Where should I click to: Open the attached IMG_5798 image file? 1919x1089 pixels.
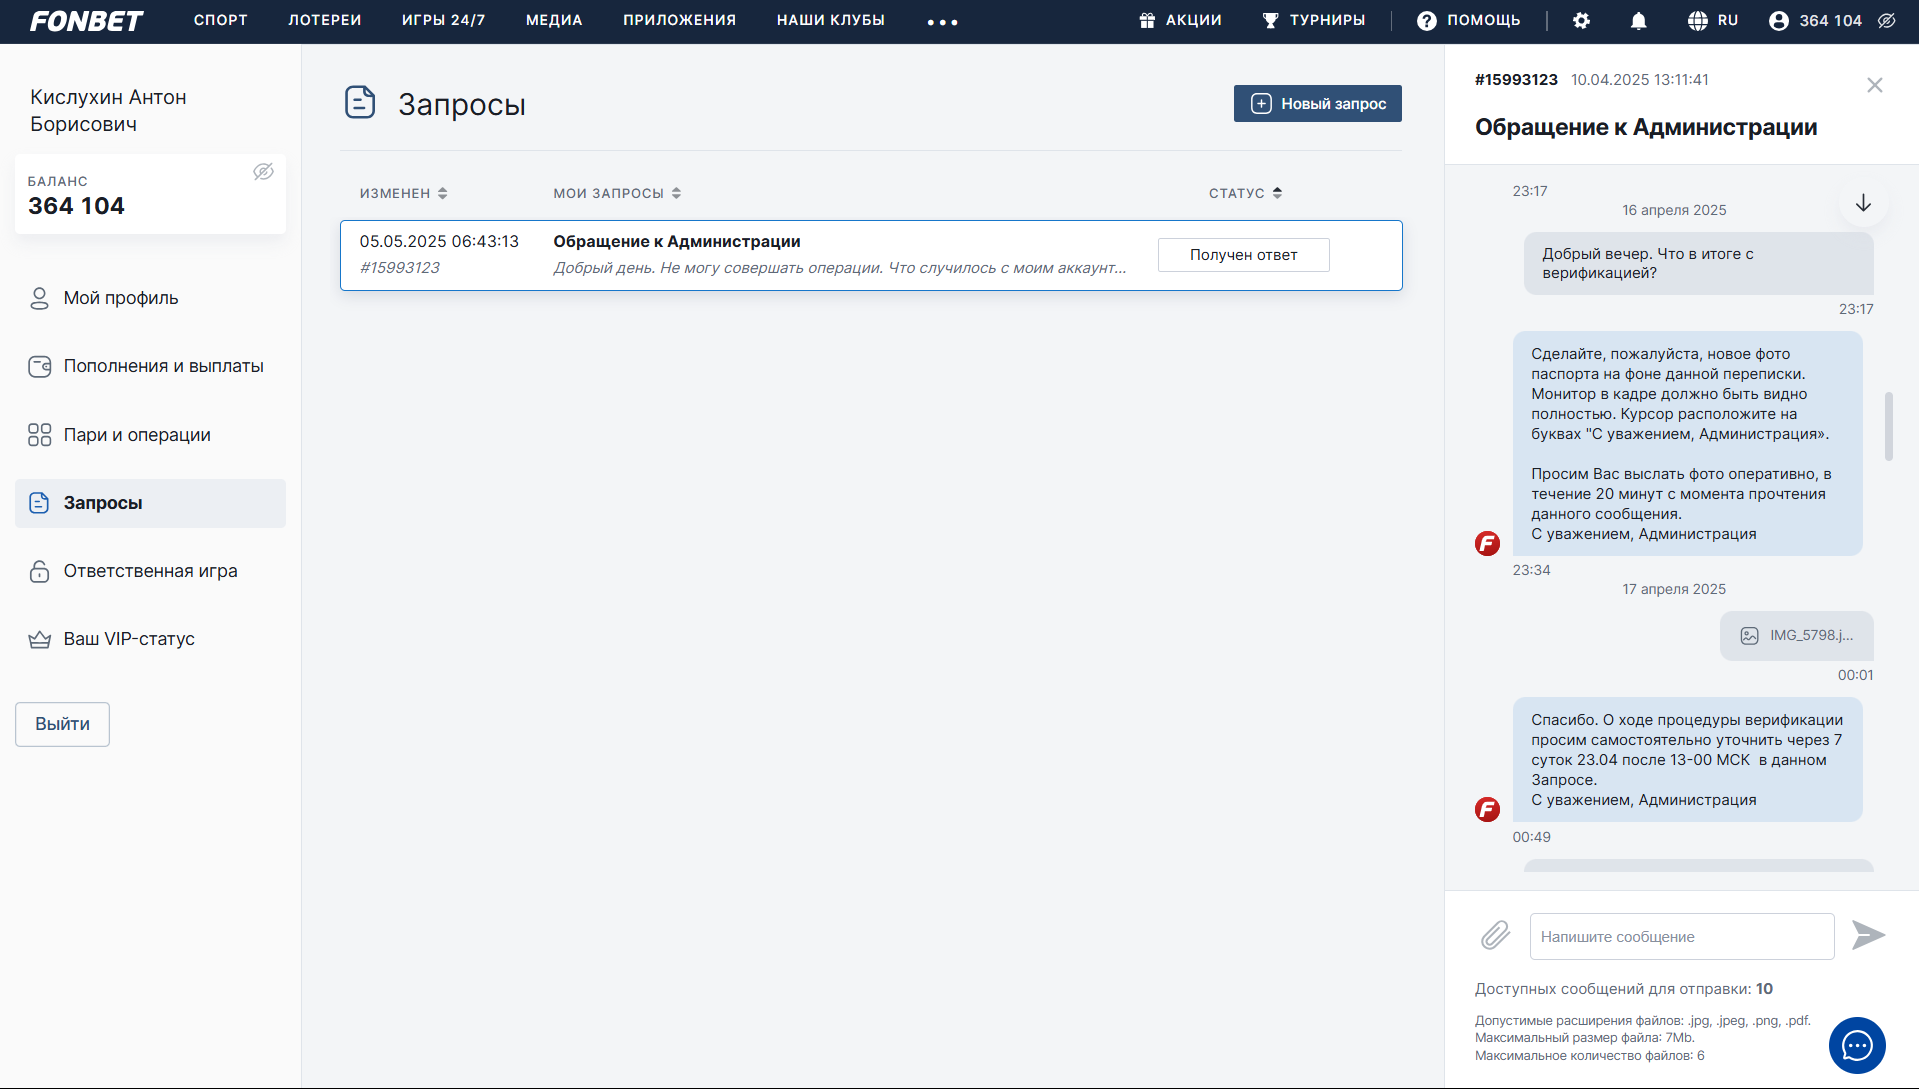[1797, 636]
